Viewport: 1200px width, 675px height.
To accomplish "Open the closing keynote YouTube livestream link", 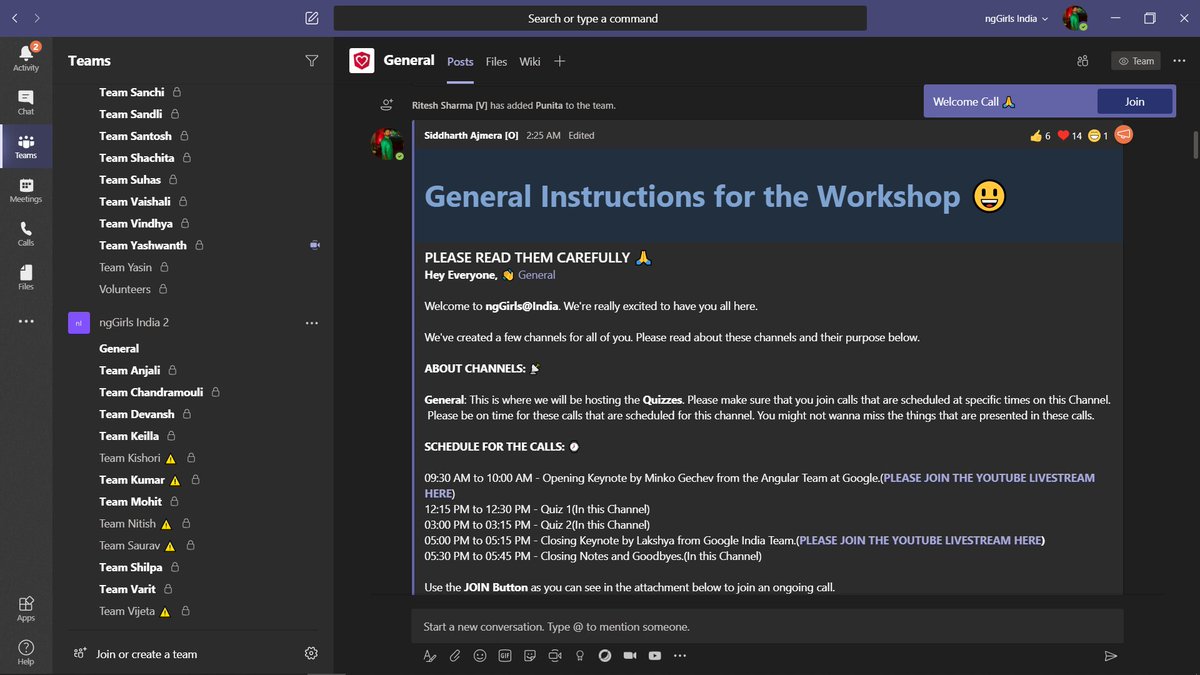I will (x=920, y=540).
